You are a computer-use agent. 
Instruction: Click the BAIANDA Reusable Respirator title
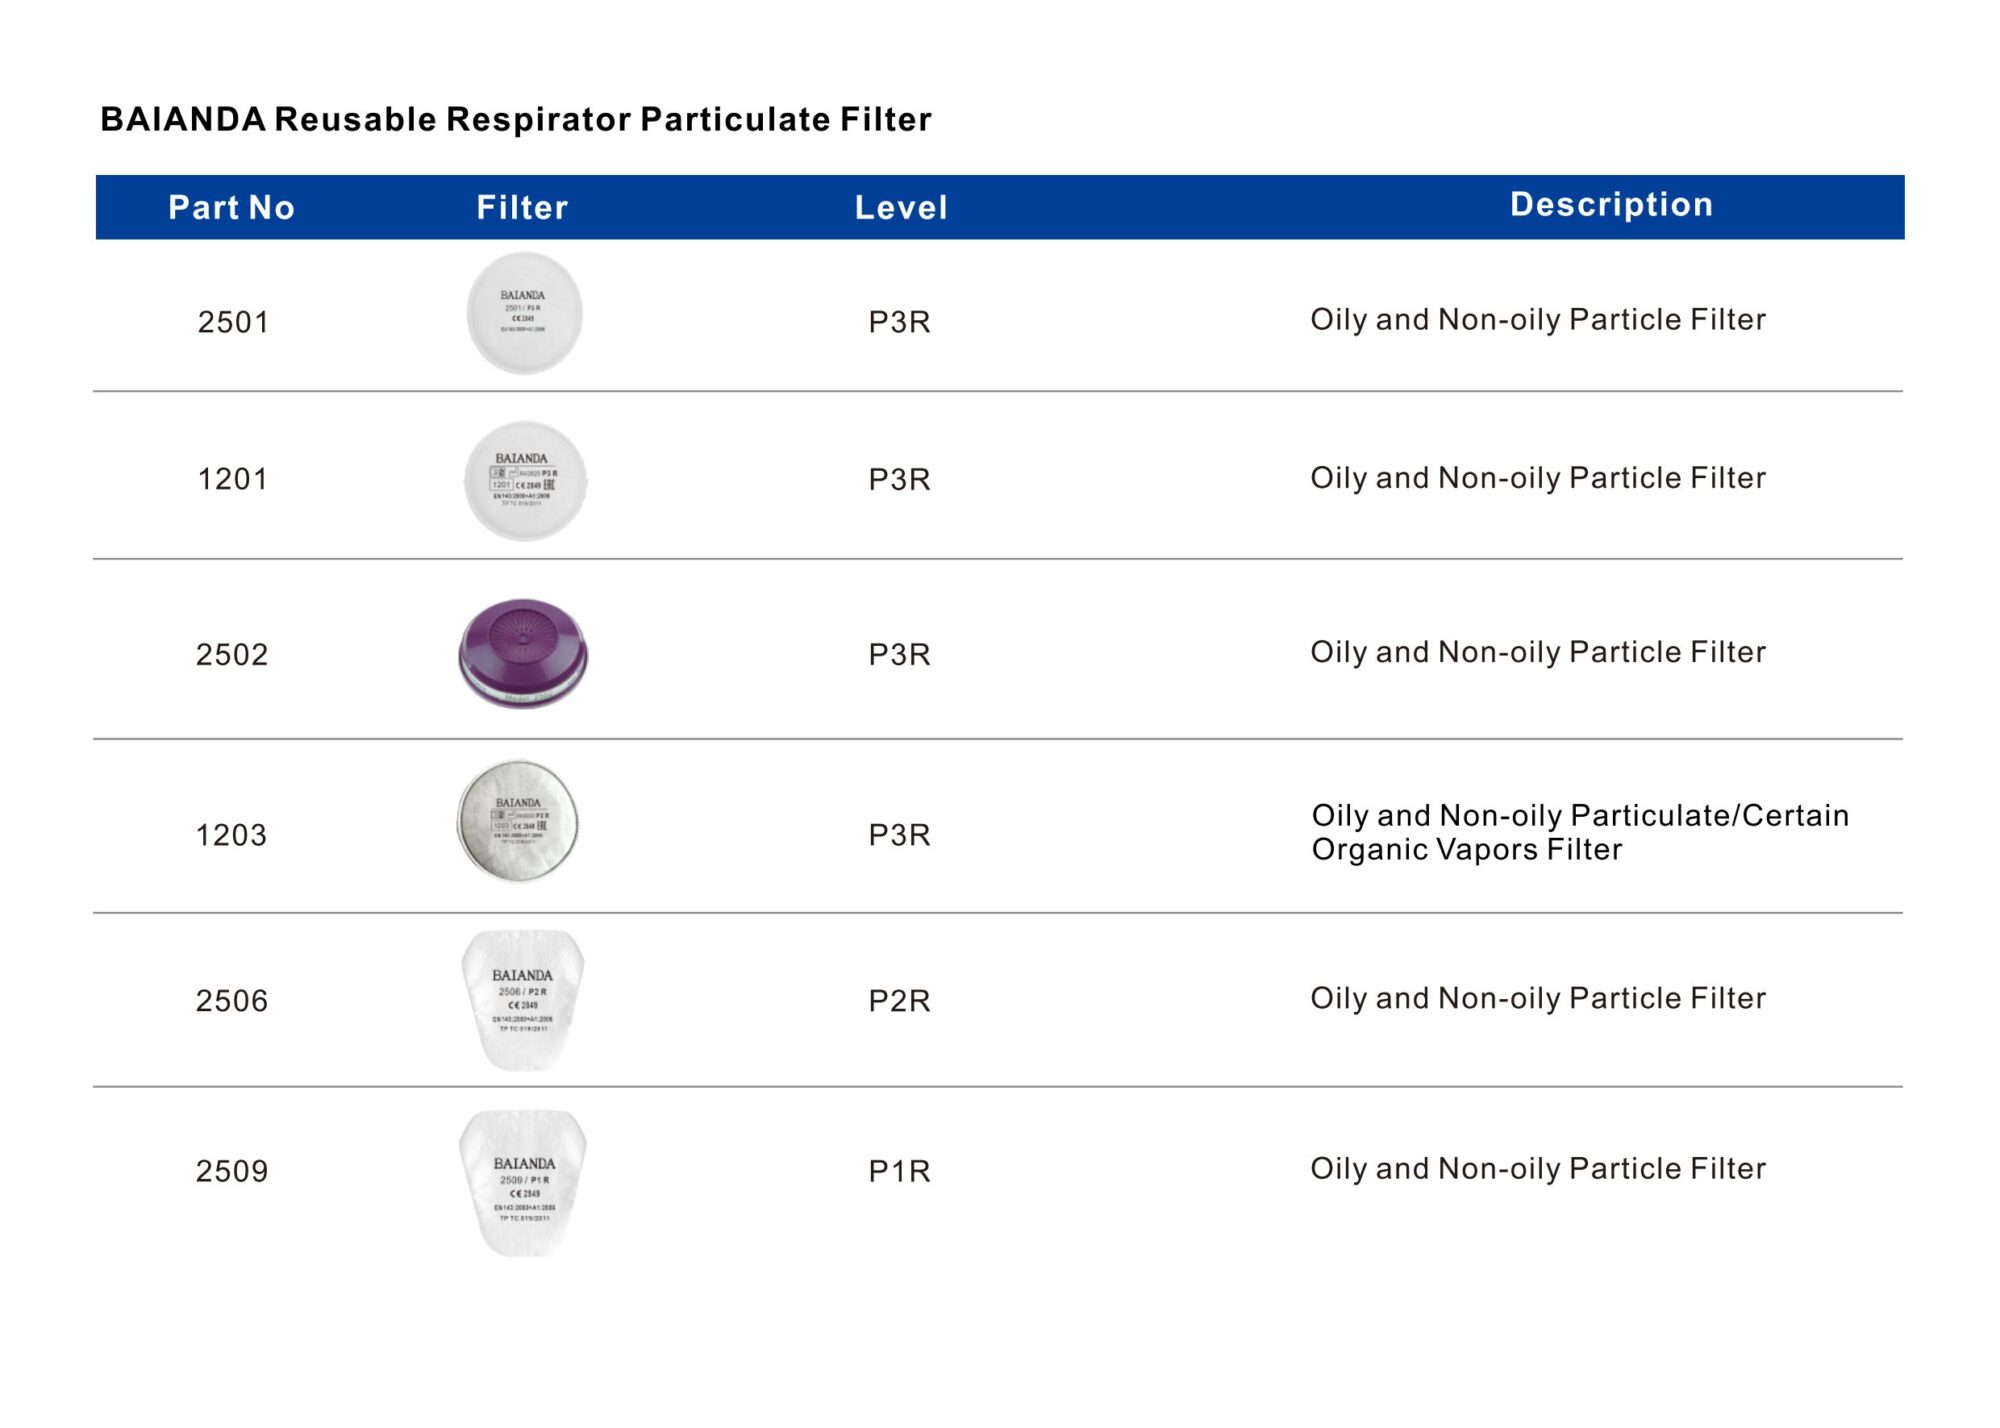click(x=516, y=119)
